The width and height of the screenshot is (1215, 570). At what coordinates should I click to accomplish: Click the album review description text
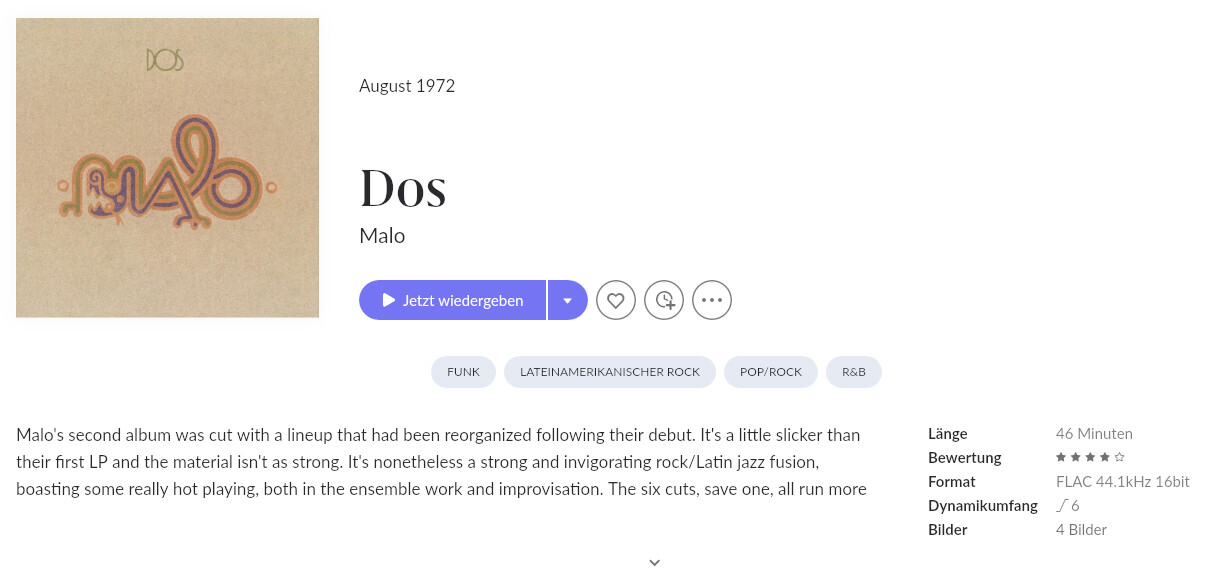440,462
